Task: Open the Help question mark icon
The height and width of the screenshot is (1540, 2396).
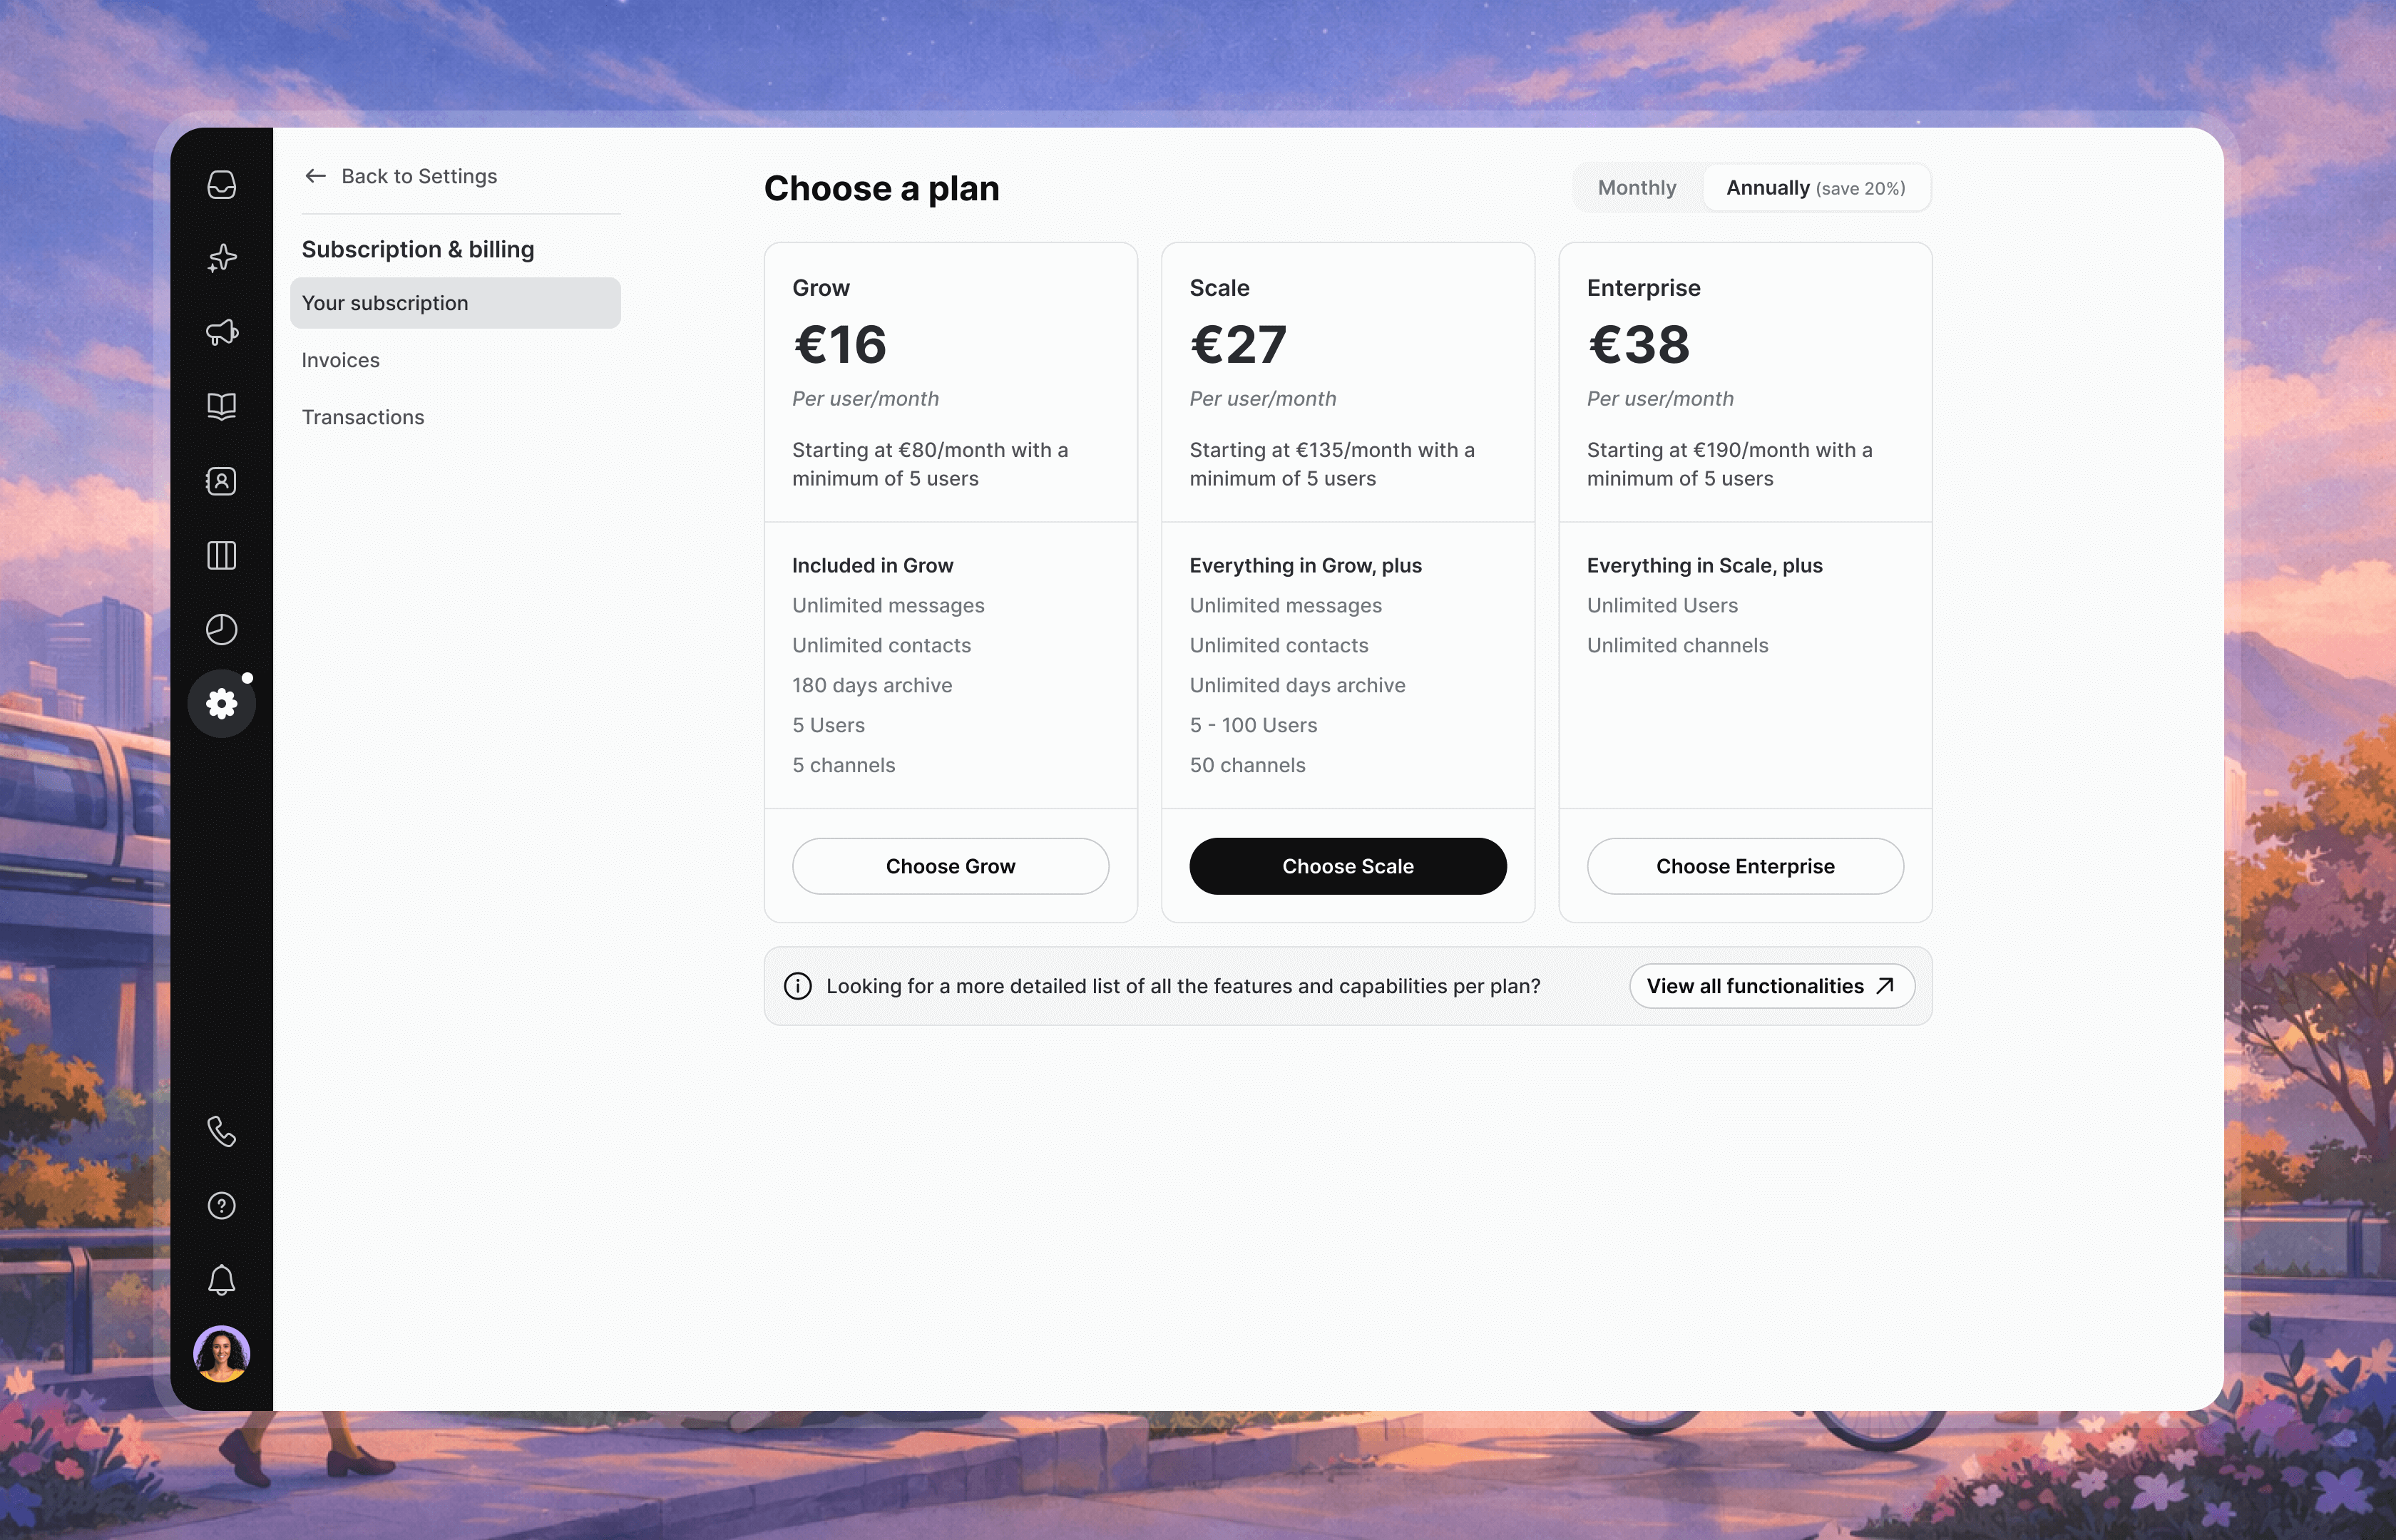Action: (222, 1206)
